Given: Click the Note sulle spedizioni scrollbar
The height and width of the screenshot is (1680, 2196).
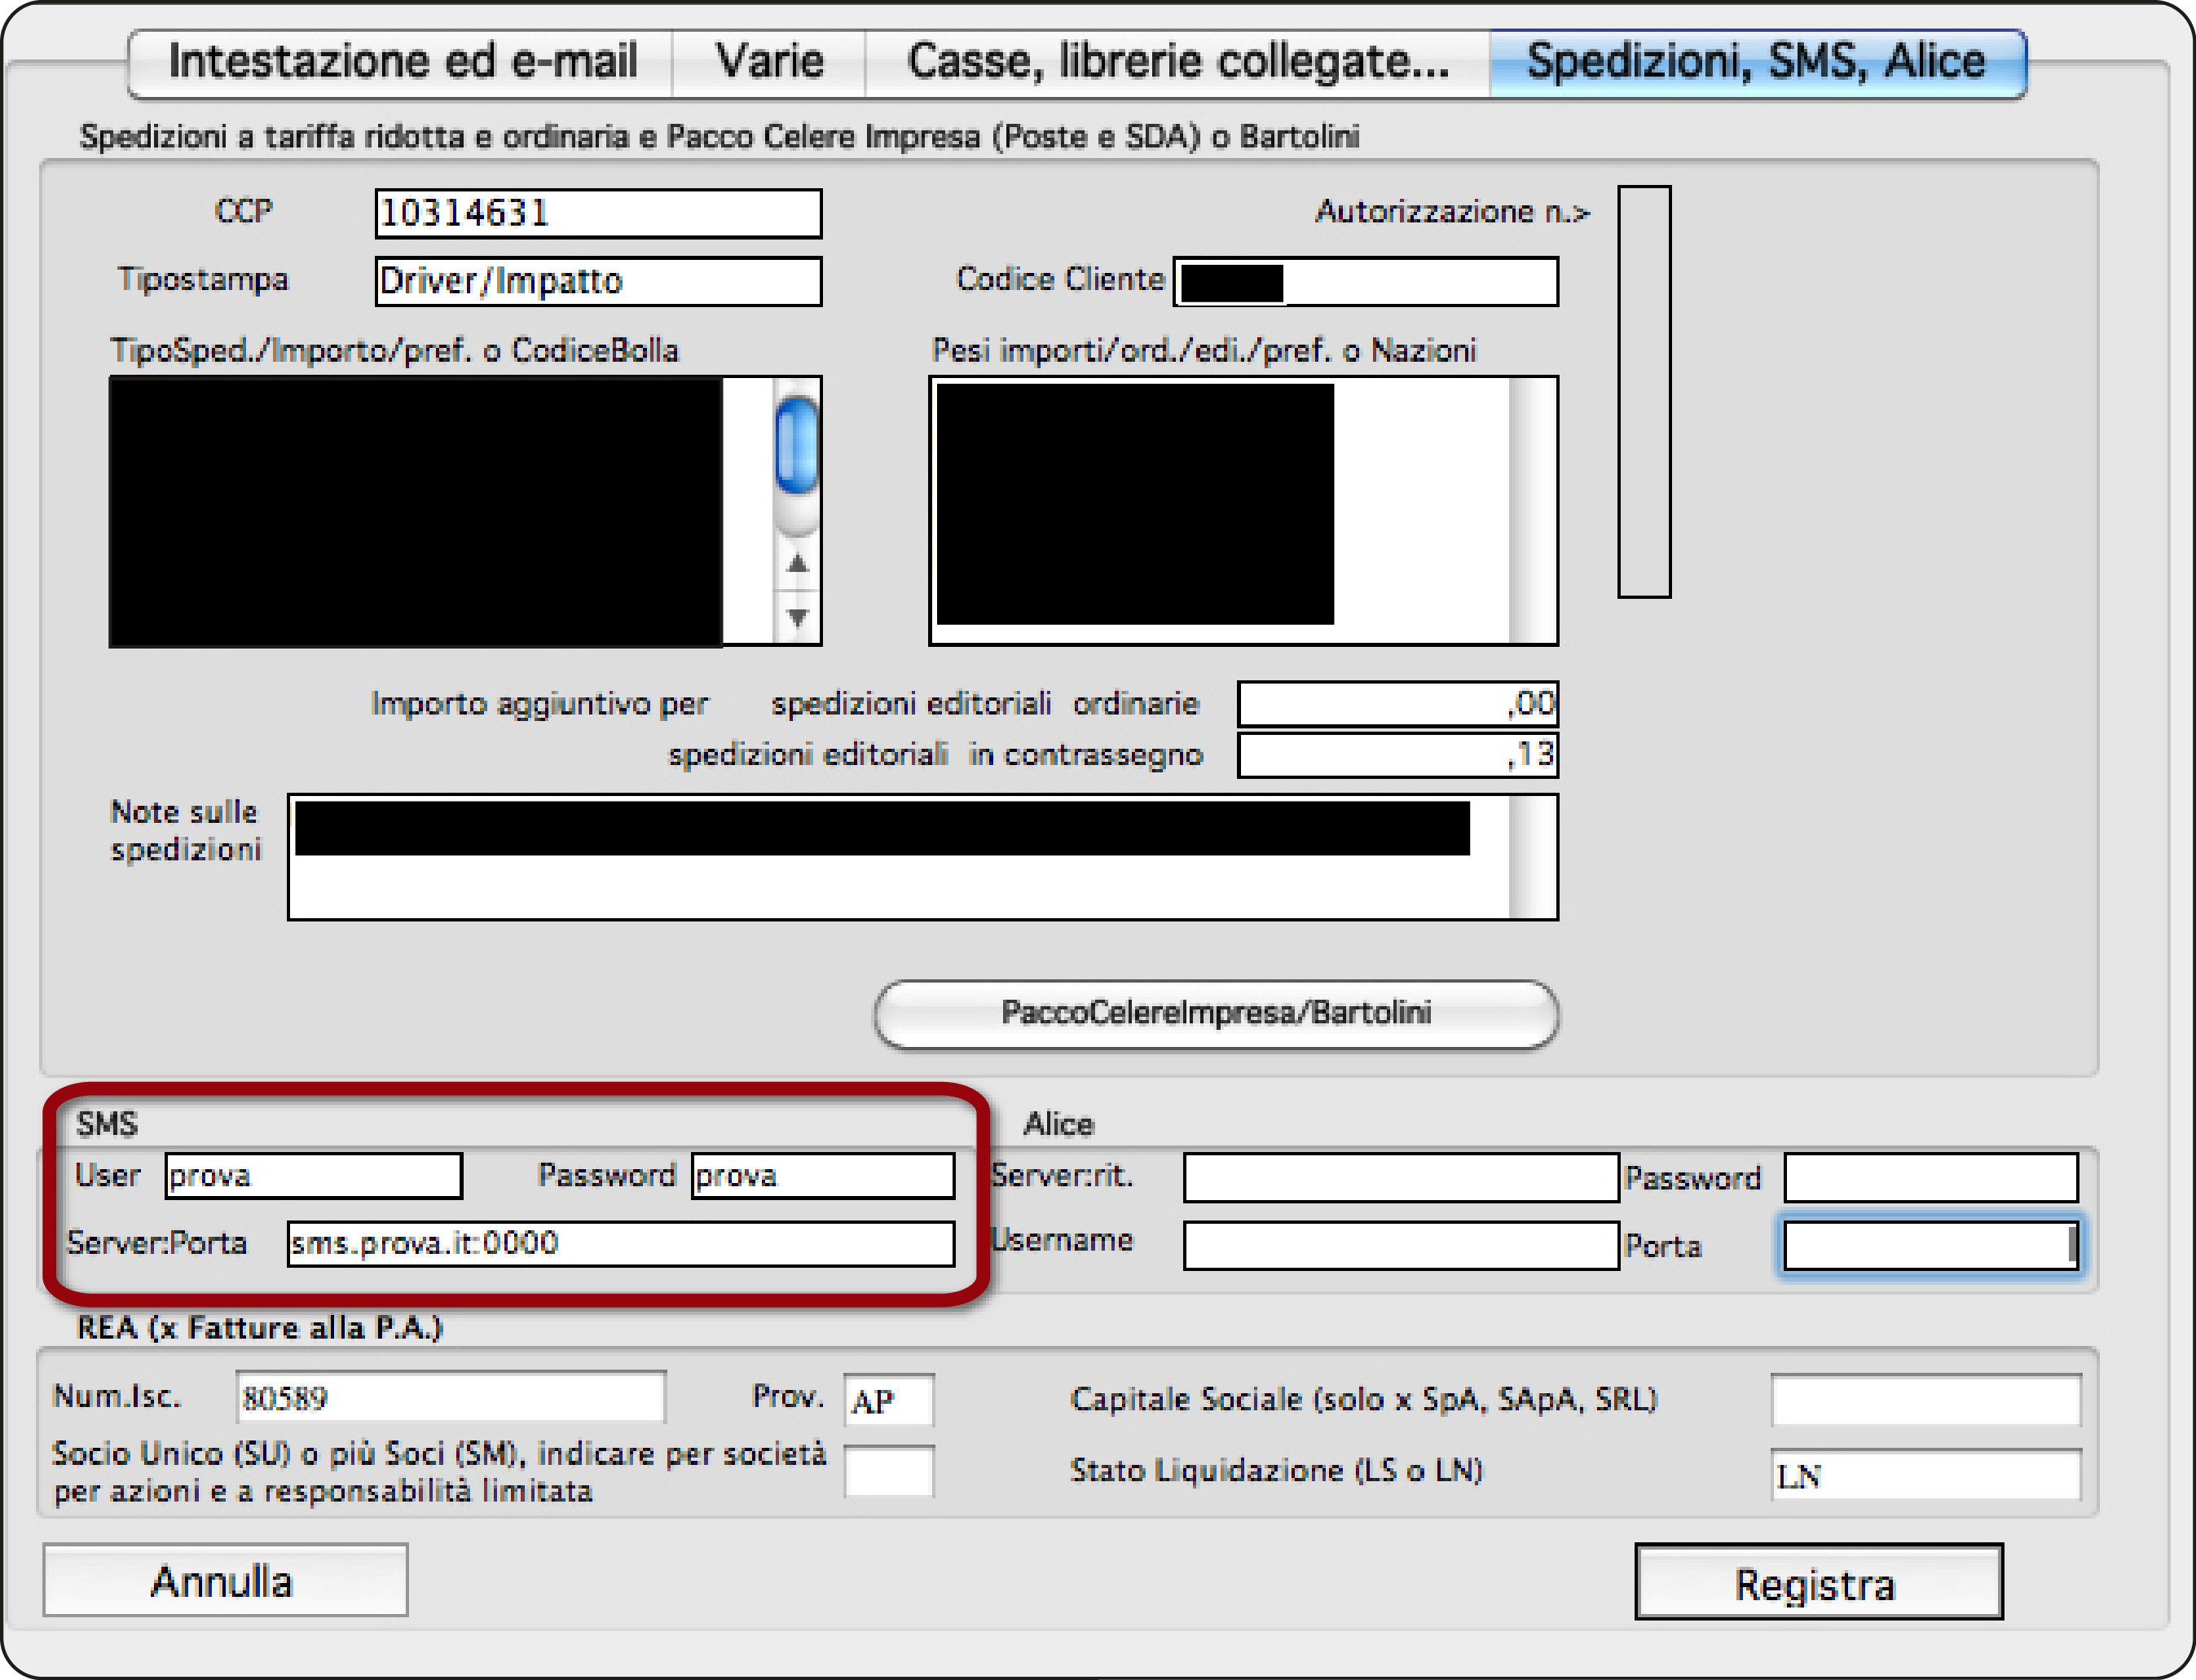Looking at the screenshot, I should [1533, 857].
